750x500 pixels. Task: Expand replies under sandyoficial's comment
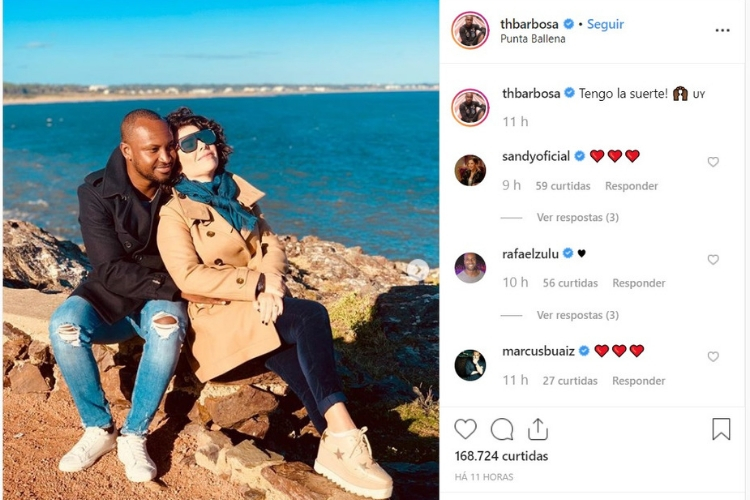point(577,218)
